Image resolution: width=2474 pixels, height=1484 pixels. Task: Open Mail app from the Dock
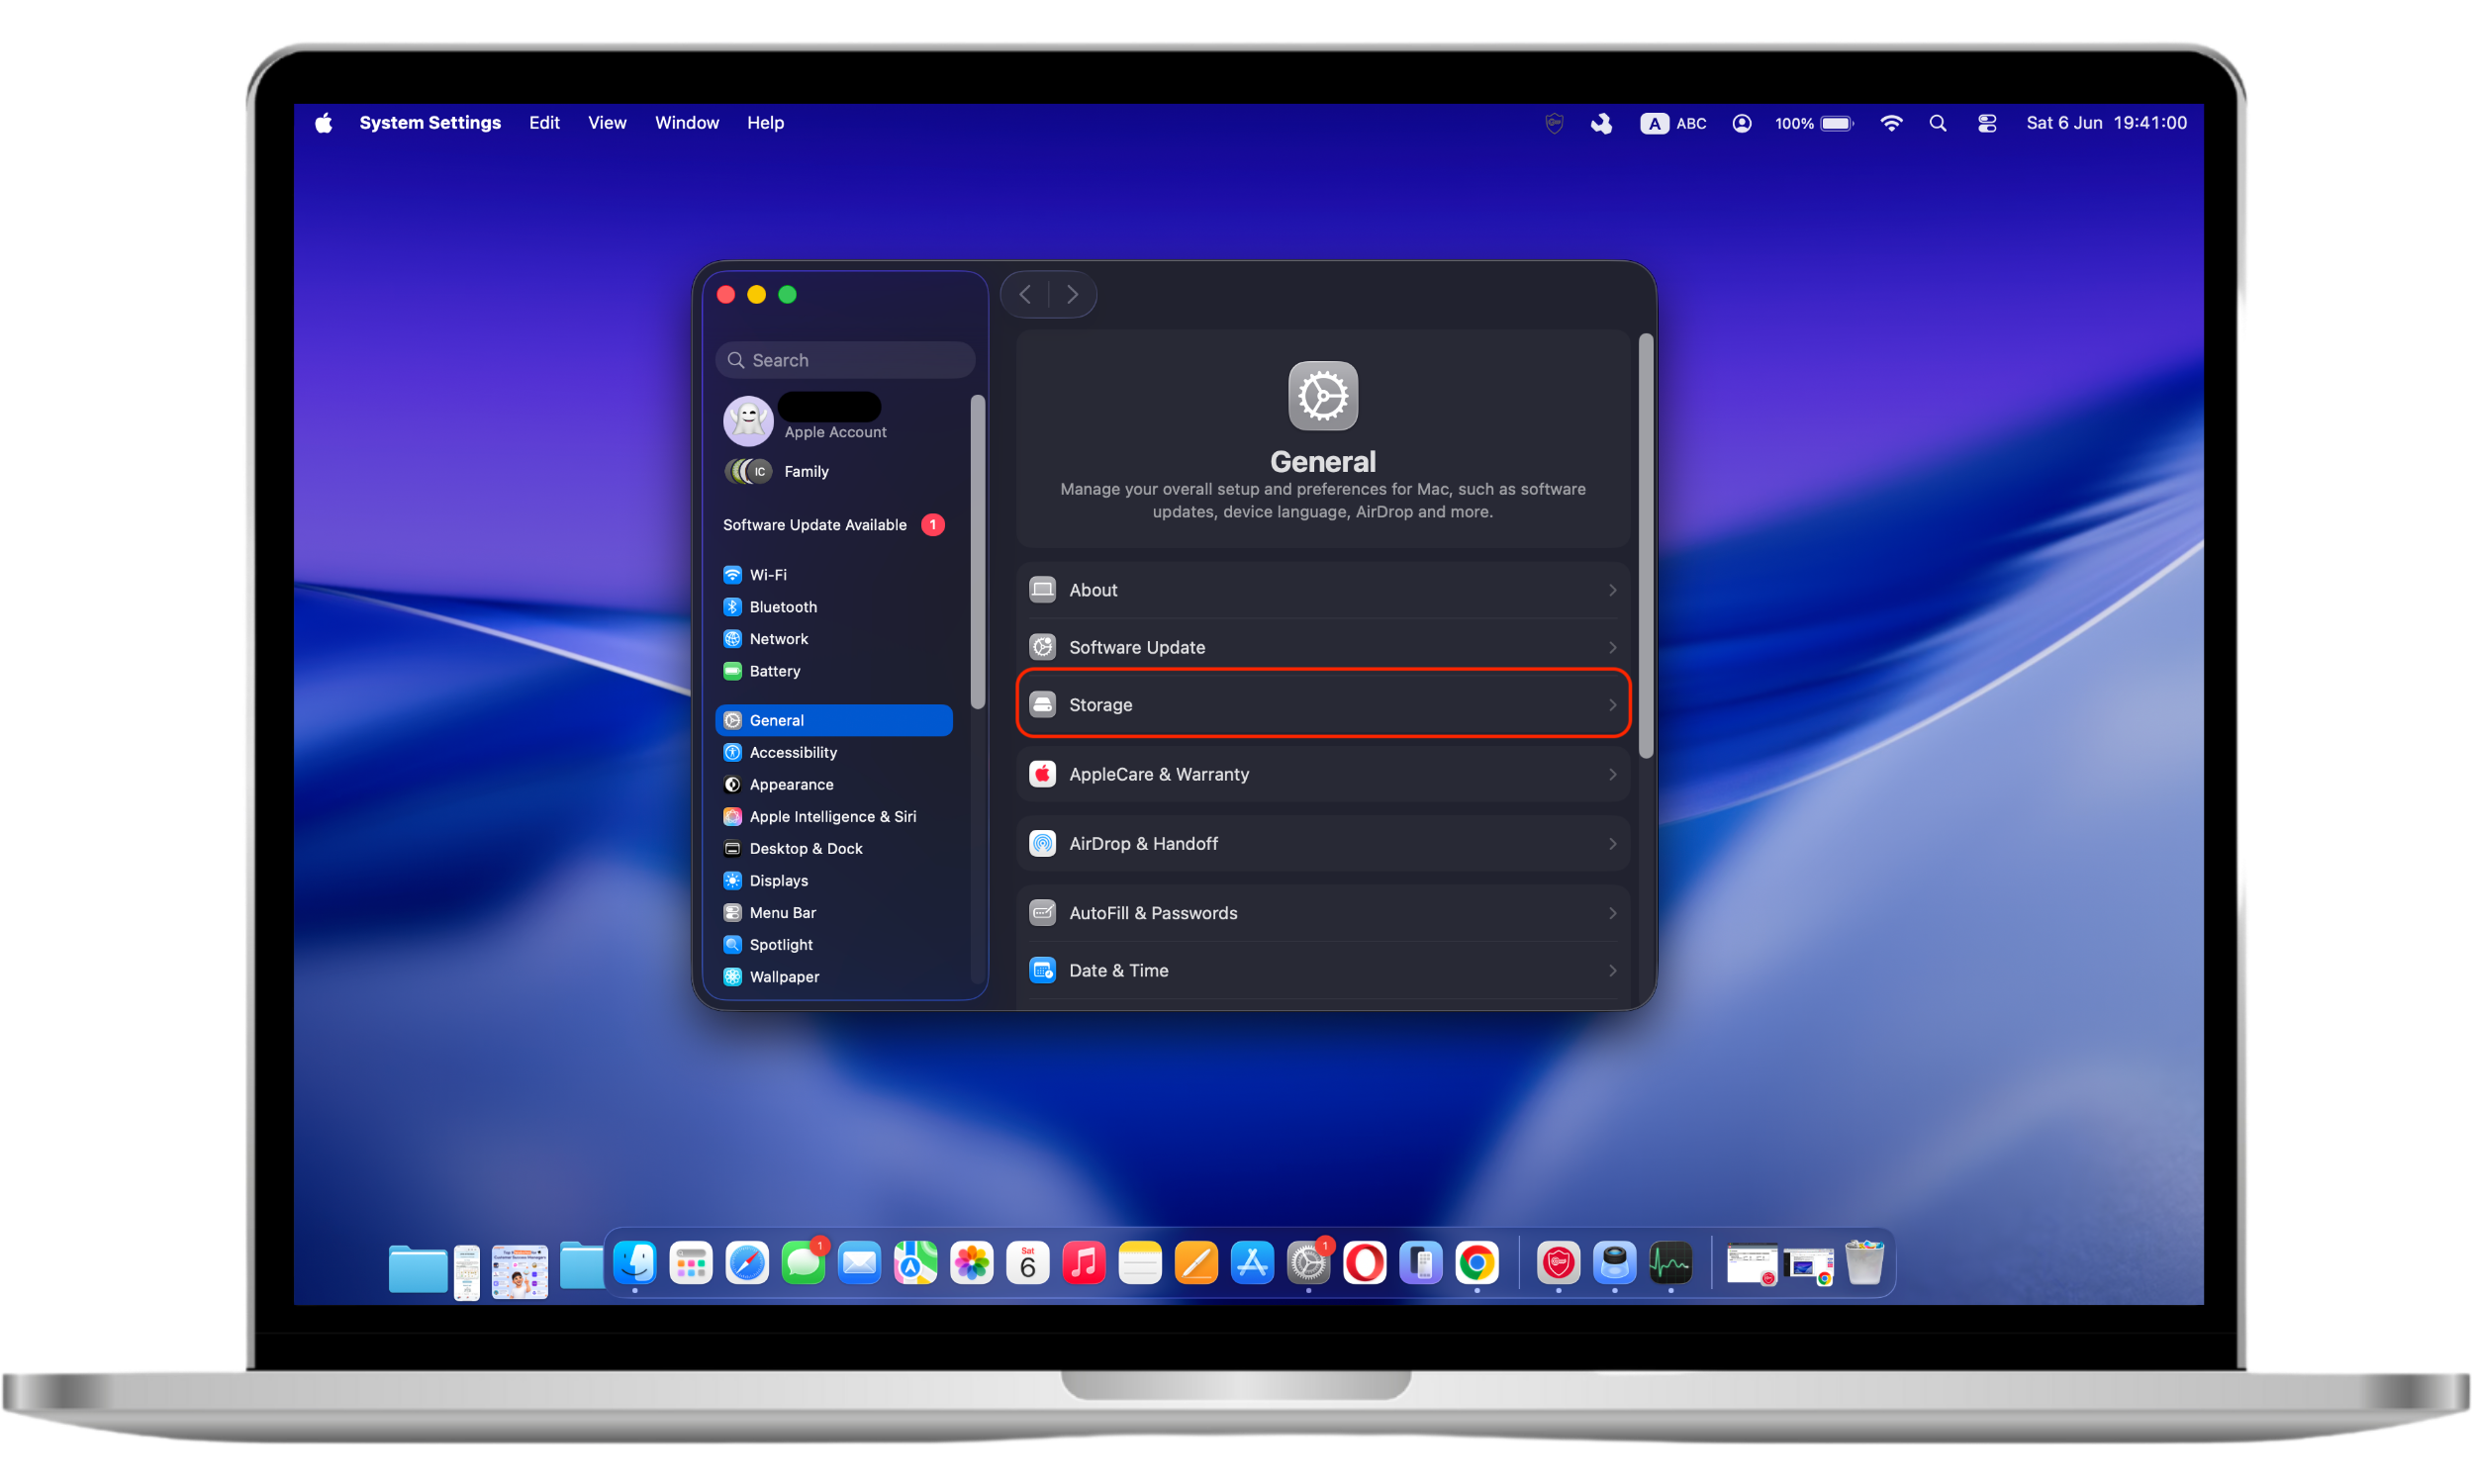pos(859,1263)
